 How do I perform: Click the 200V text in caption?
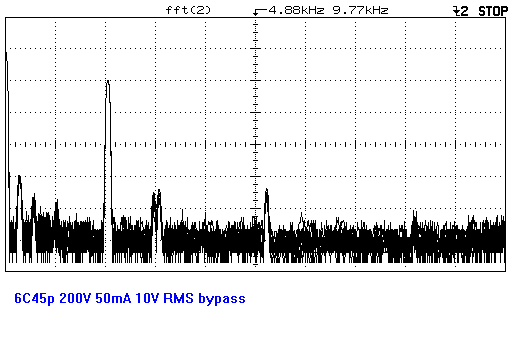[75, 298]
